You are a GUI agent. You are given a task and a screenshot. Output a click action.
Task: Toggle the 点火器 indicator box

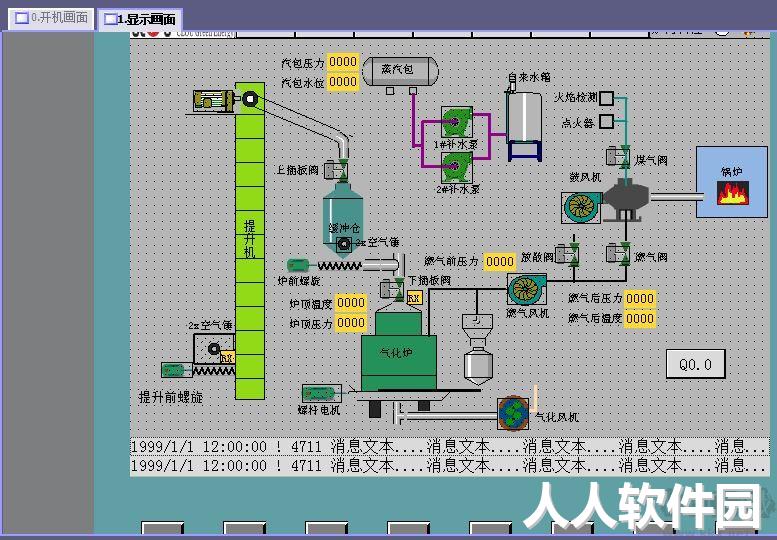(x=607, y=121)
